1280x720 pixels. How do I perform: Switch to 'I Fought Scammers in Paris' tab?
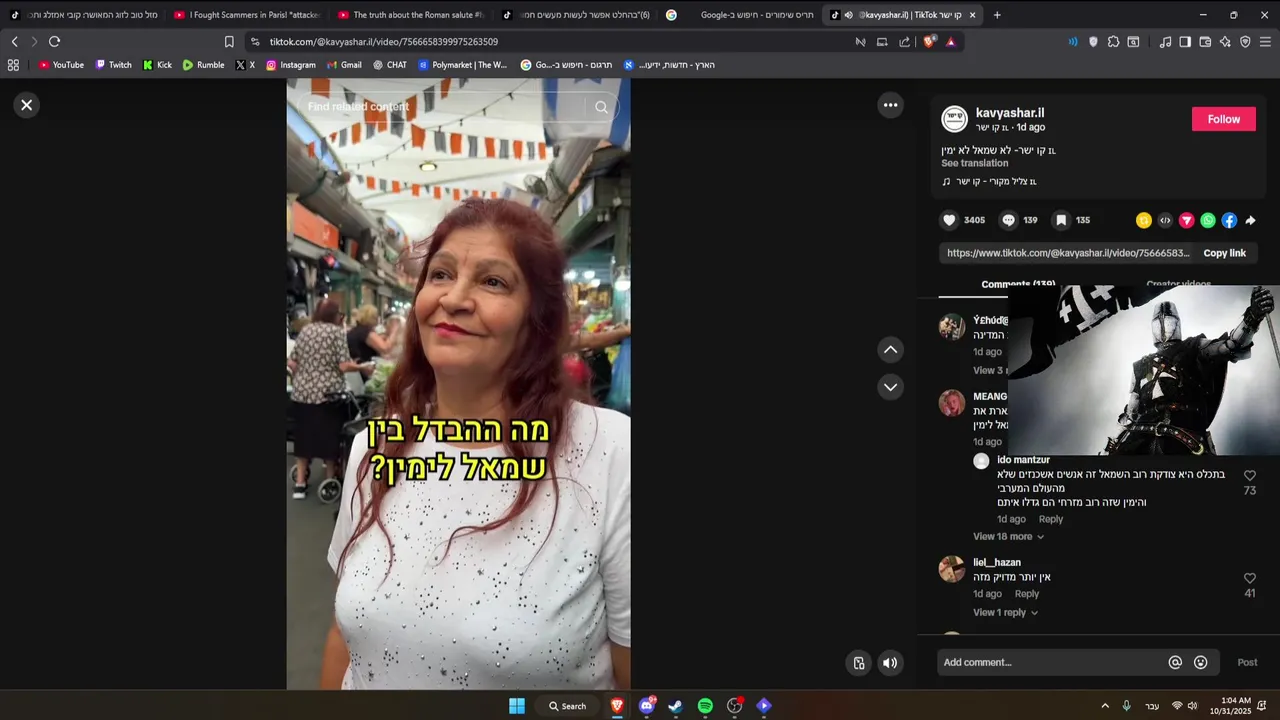(246, 15)
